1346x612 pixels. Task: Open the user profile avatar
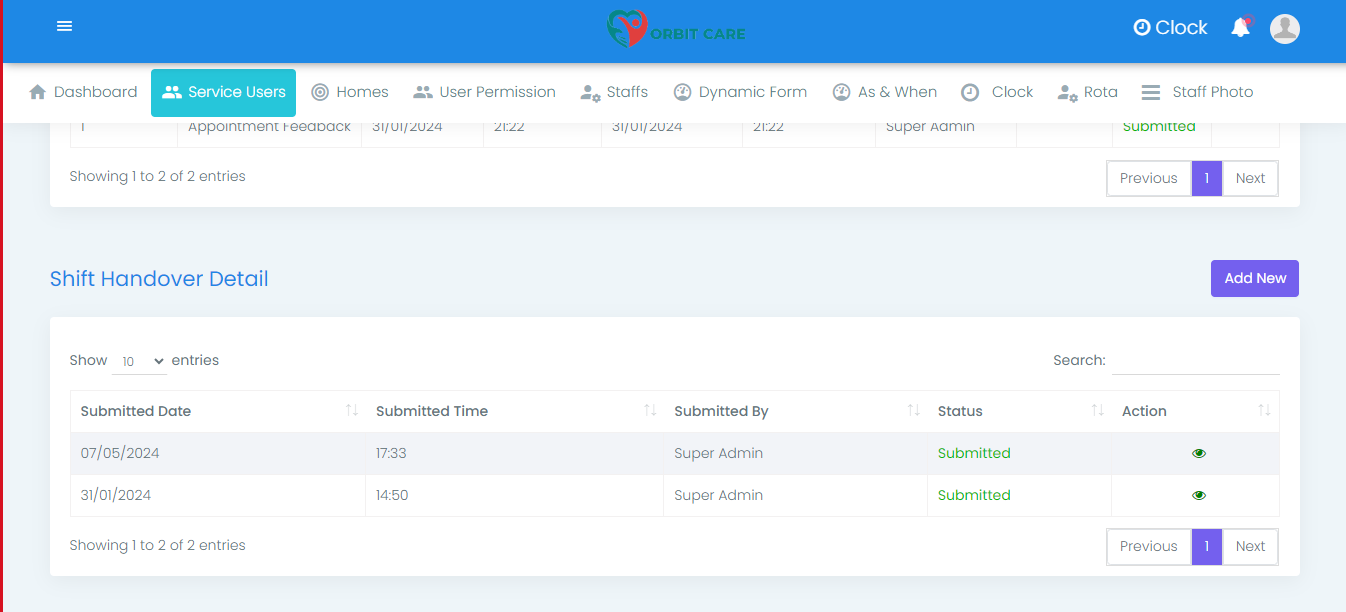(x=1284, y=28)
